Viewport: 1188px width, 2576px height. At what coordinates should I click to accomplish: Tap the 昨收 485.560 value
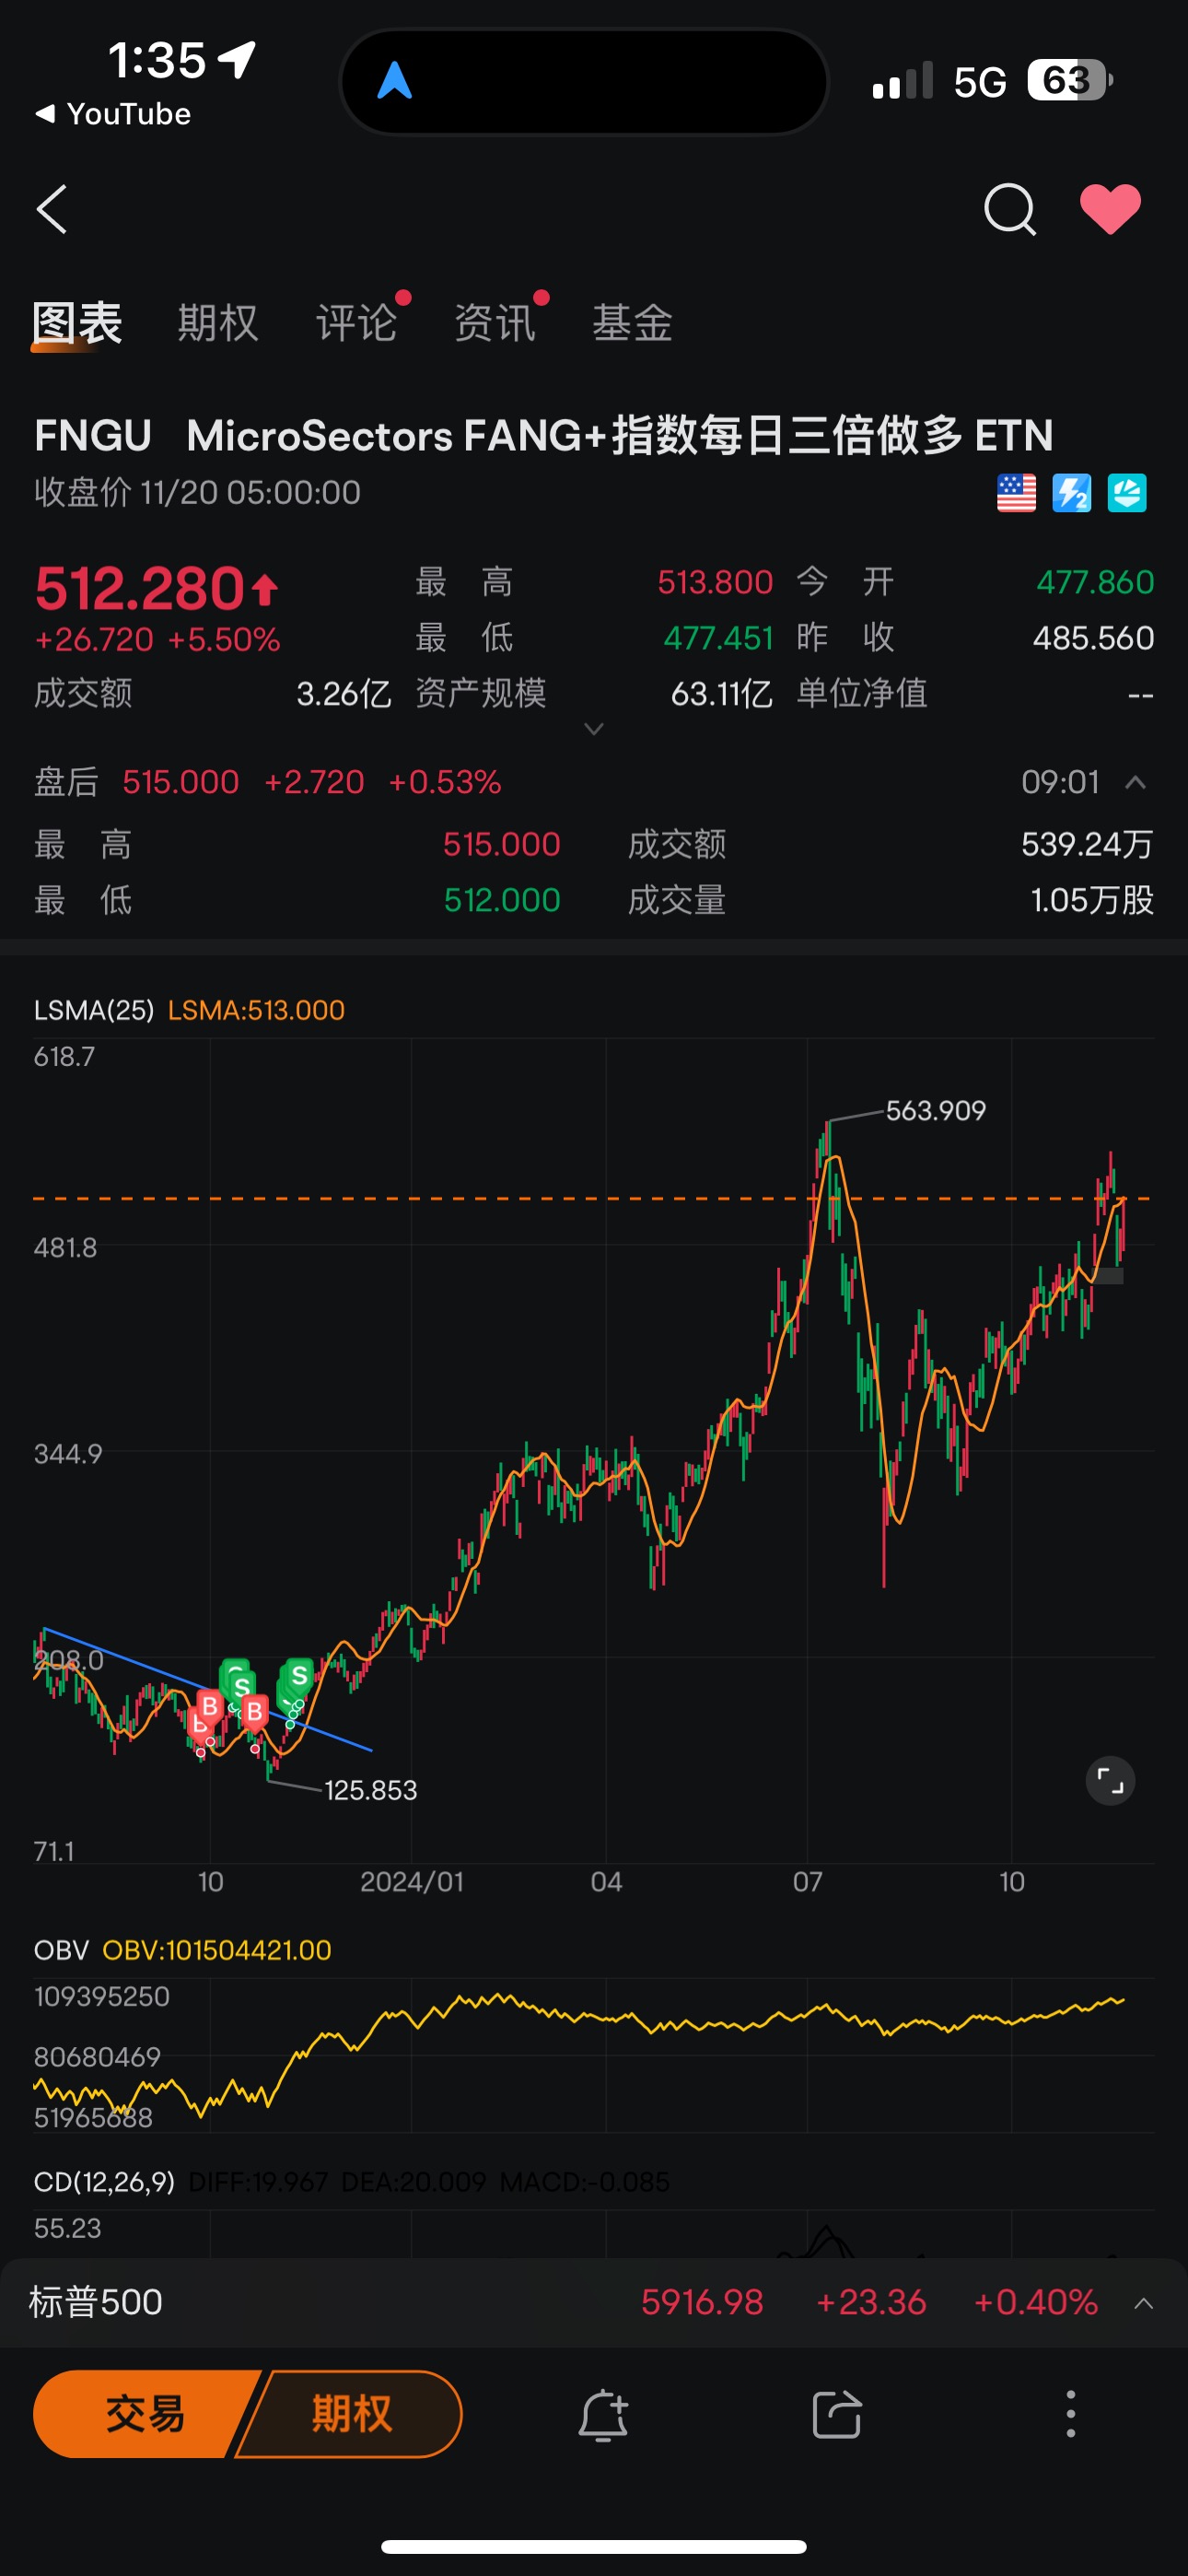click(1093, 638)
